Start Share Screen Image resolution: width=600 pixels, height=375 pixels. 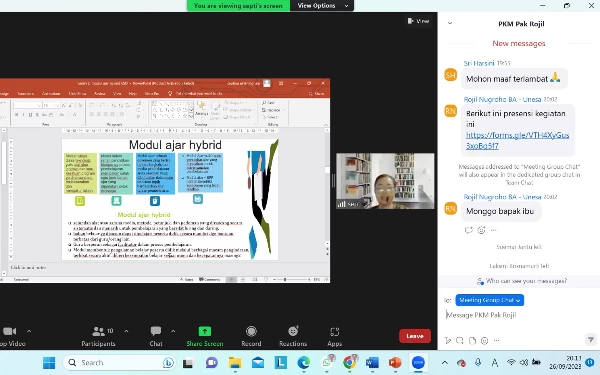tap(205, 336)
